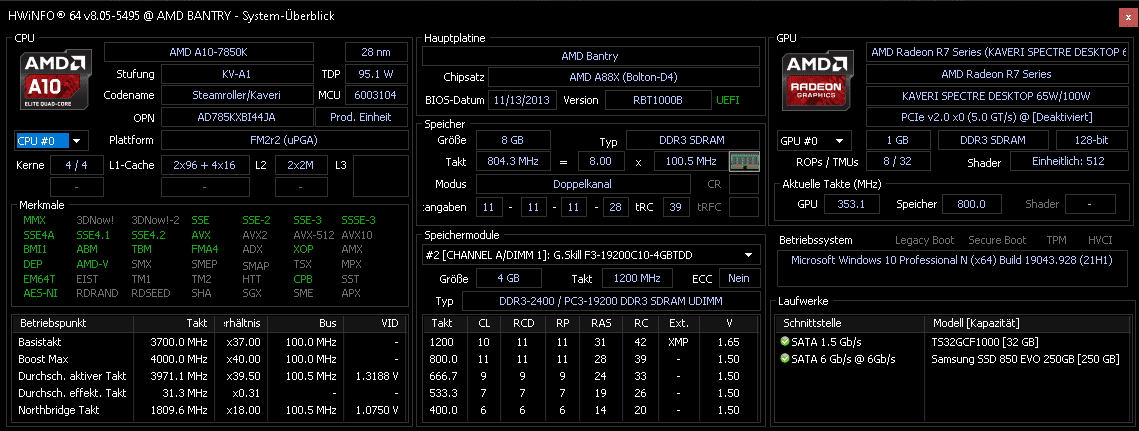
Task: Click the Samsung SSD 850 EVO drive entry
Action: tap(1025, 359)
